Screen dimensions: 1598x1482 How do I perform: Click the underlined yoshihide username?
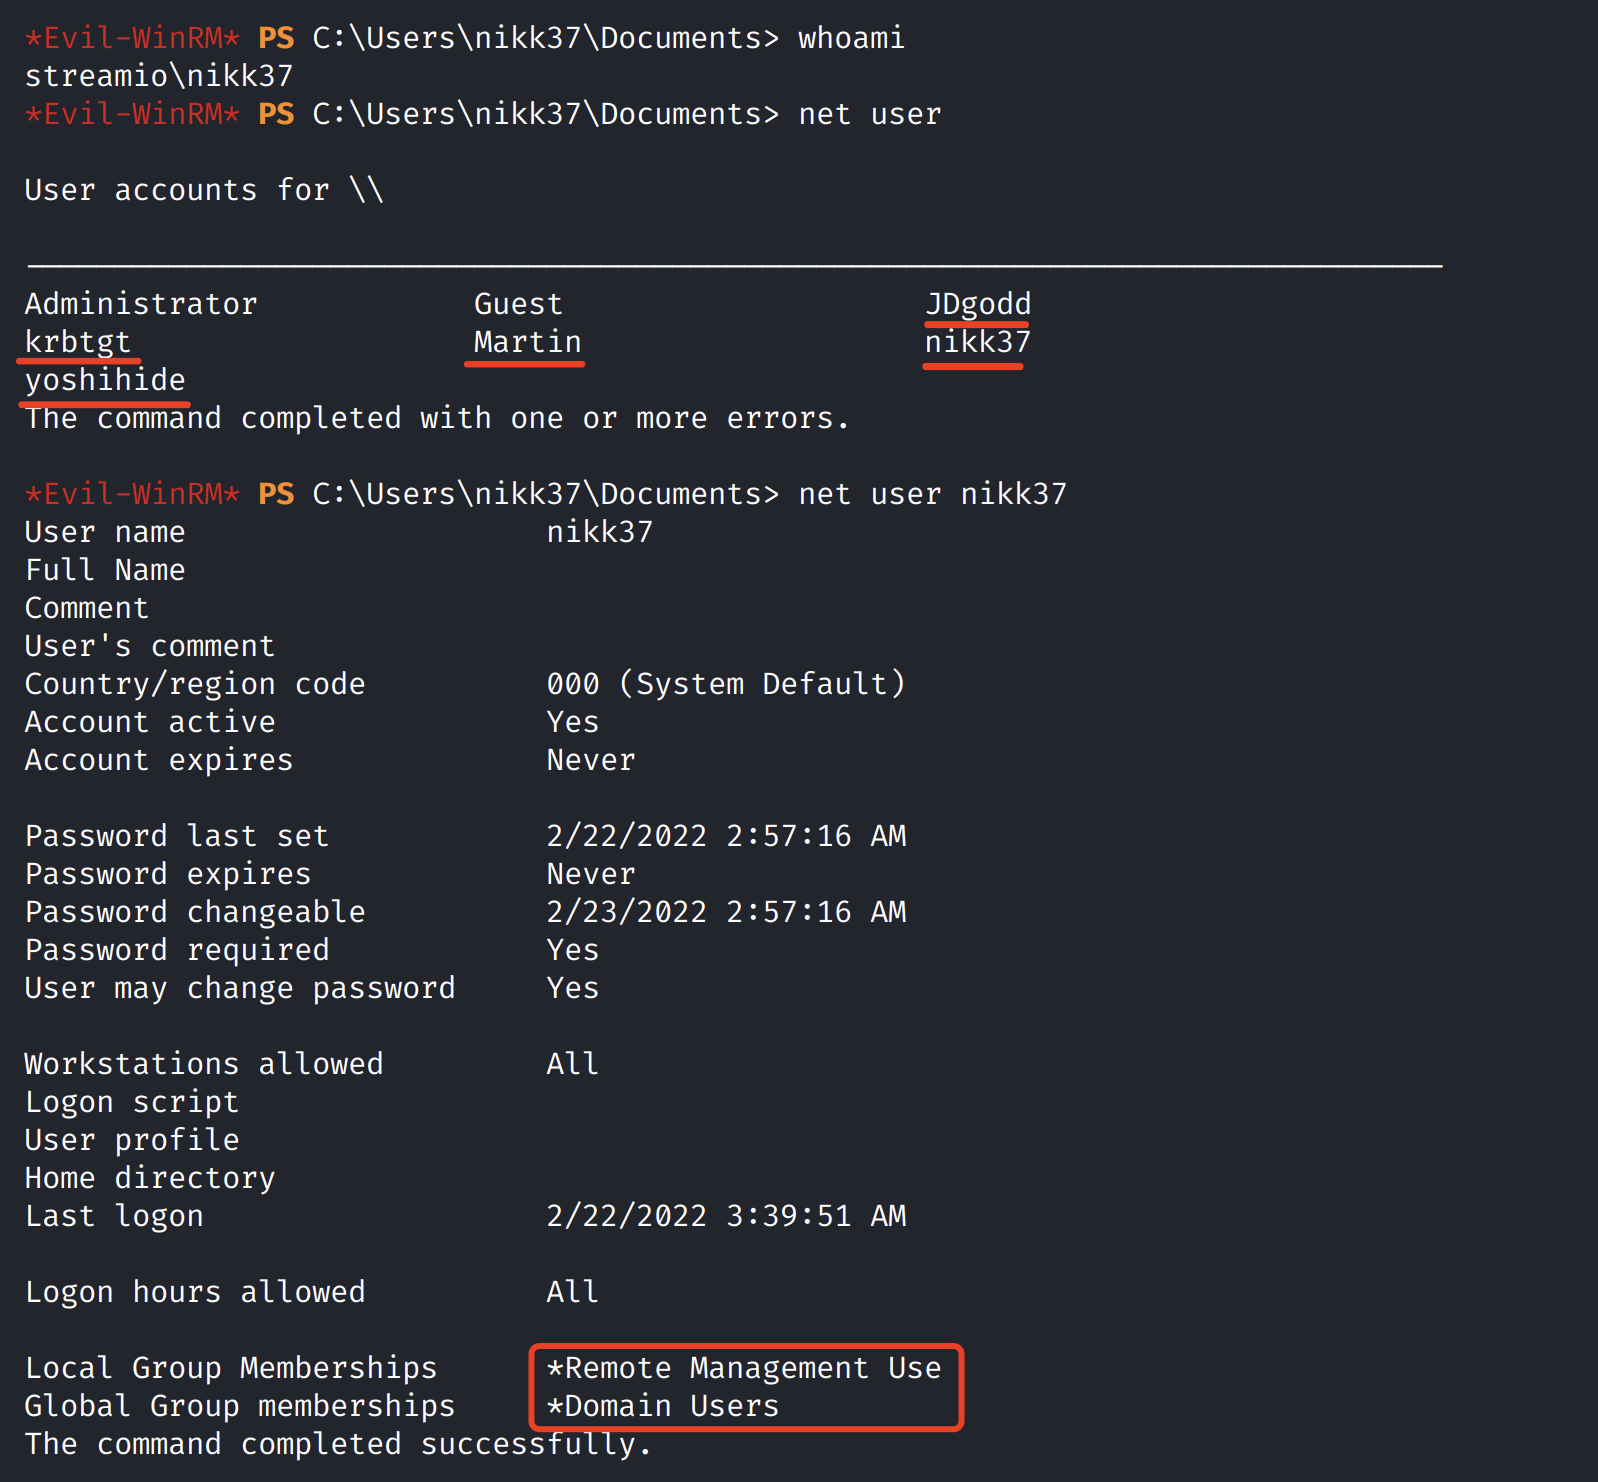(x=105, y=380)
